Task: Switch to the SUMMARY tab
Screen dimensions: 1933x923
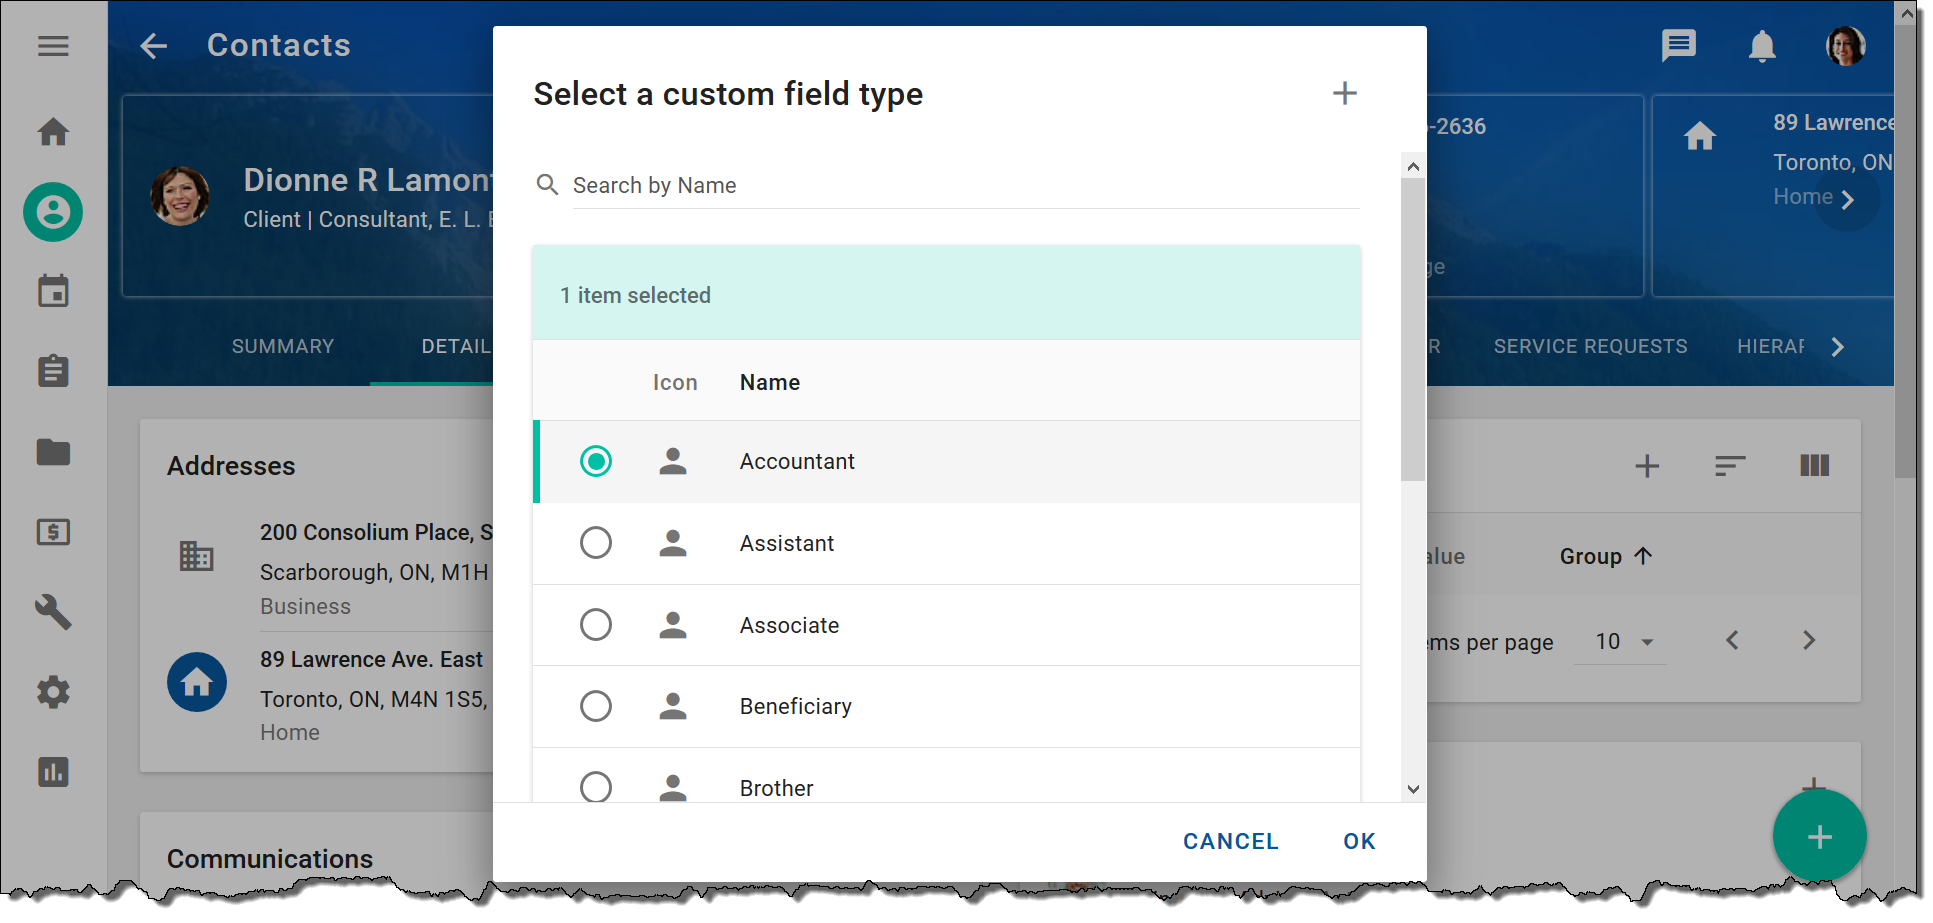Action: (282, 346)
